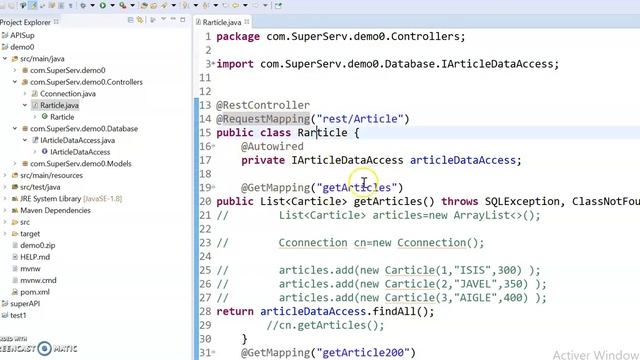Click the package keyword on line 1
640x360 pixels.
(x=238, y=37)
